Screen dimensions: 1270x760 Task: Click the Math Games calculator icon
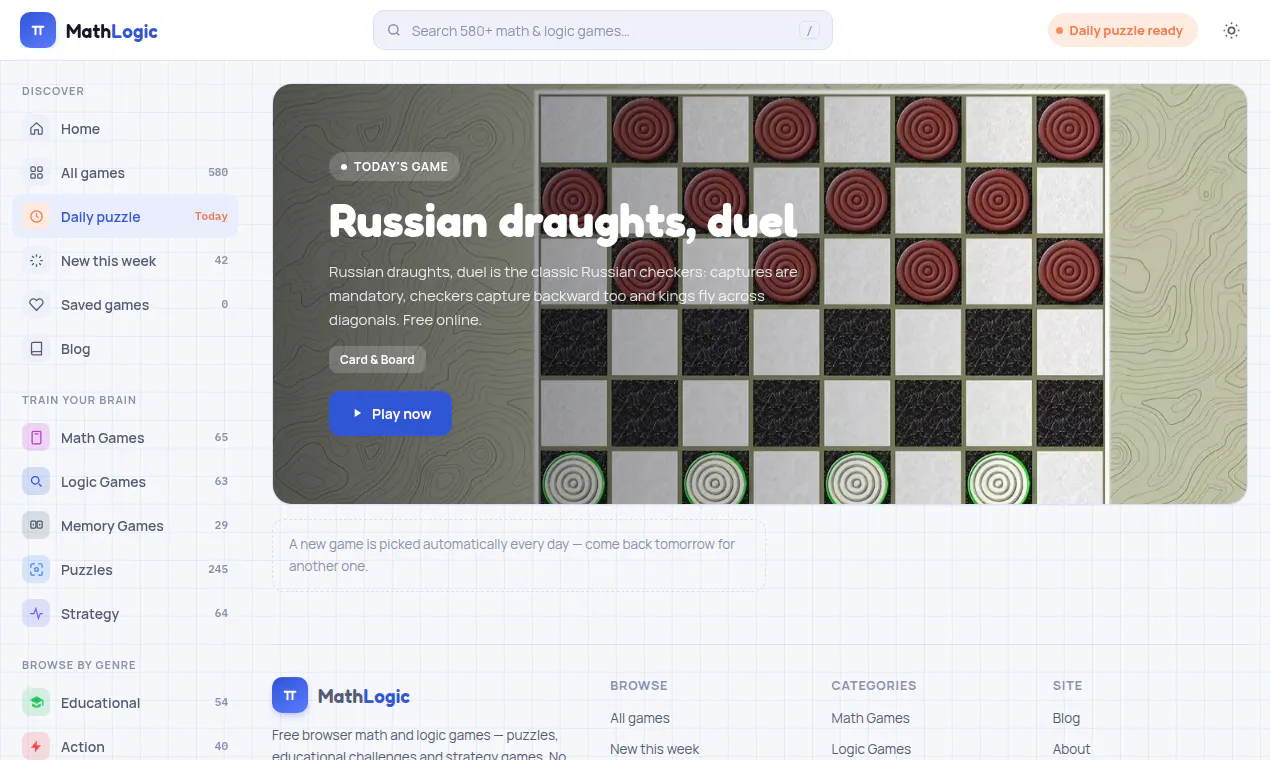coord(37,438)
